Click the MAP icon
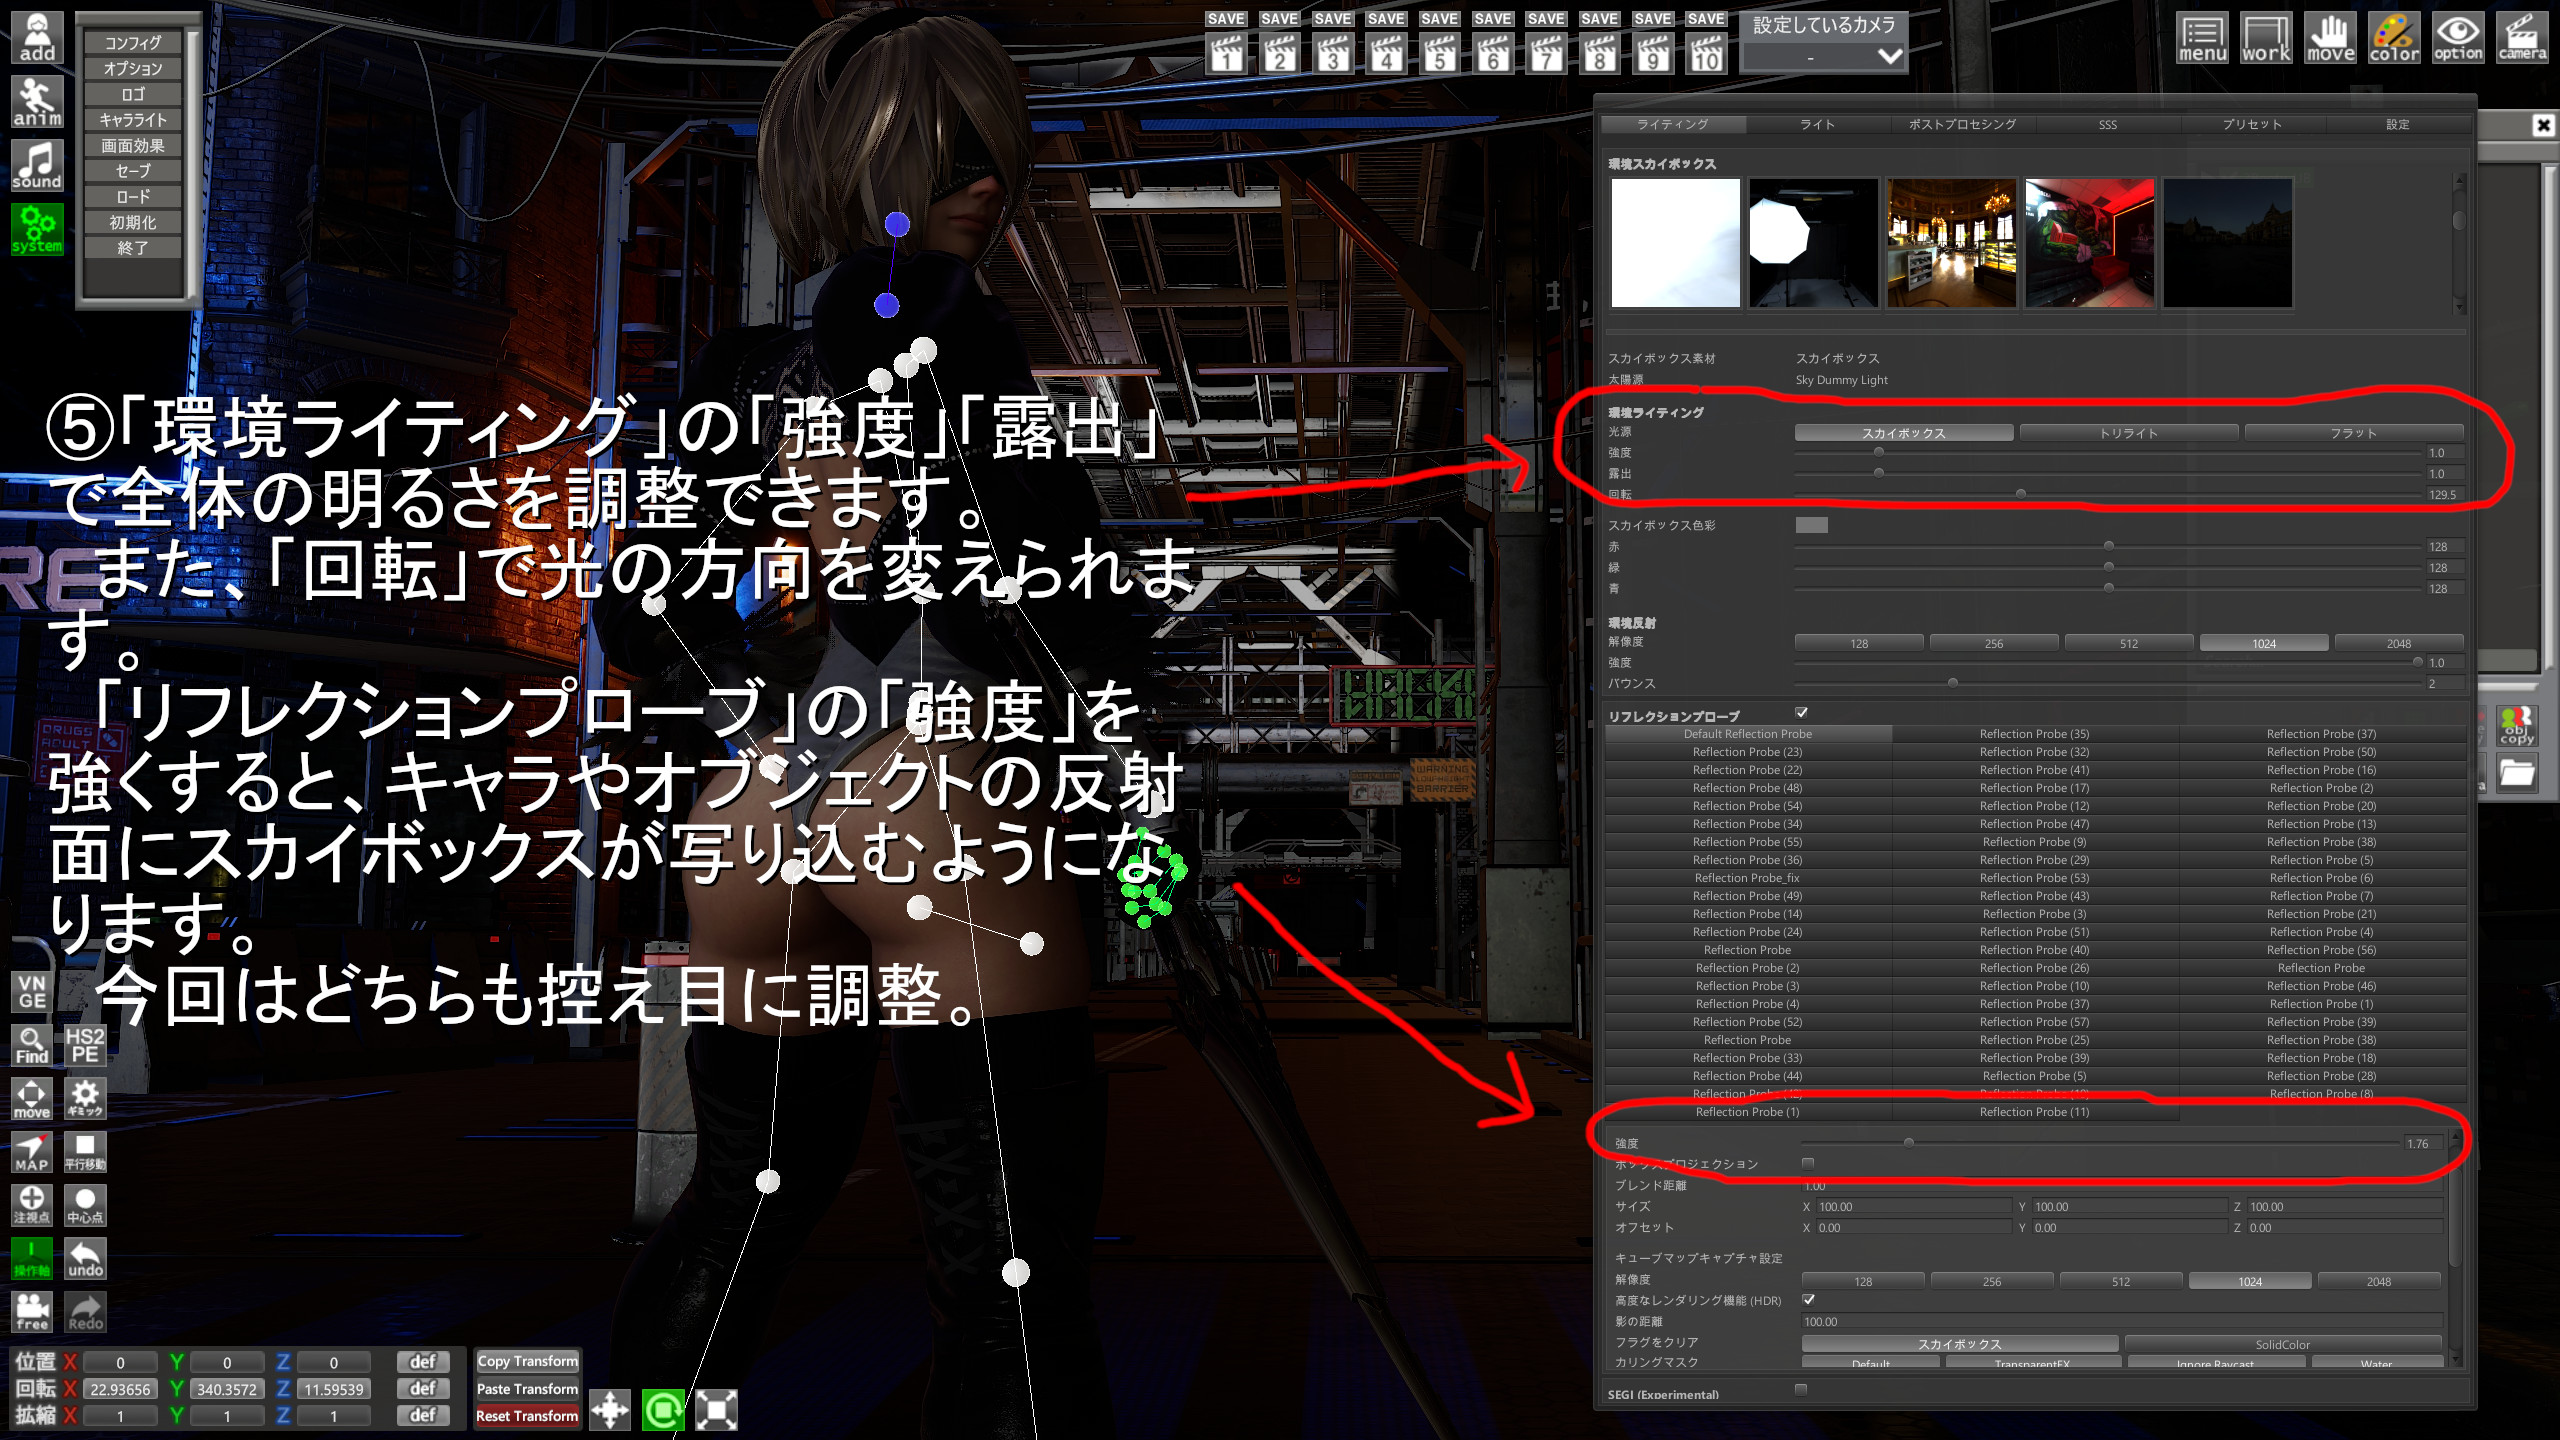2560x1440 pixels. 32,1152
